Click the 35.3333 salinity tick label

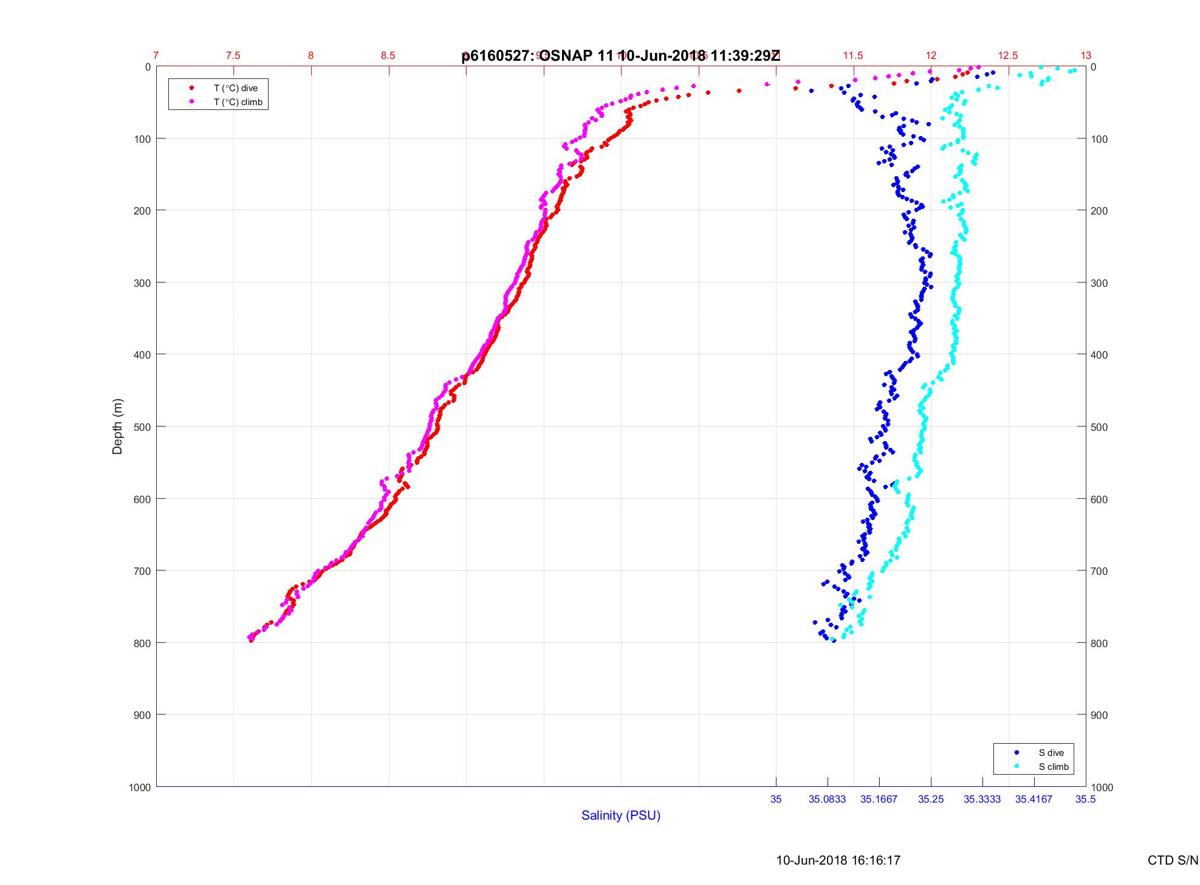982,799
